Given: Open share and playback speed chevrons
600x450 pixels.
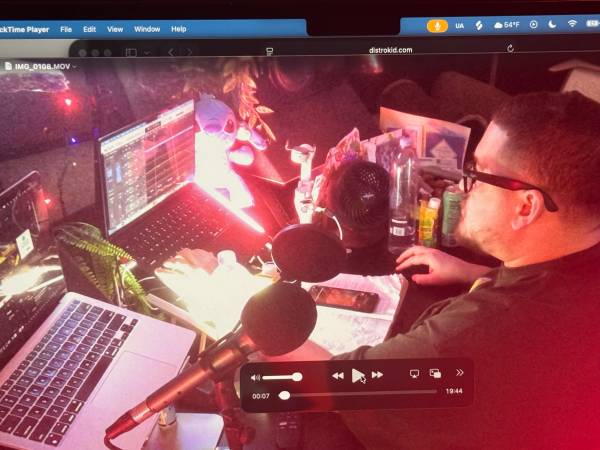Looking at the screenshot, I should pos(460,372).
